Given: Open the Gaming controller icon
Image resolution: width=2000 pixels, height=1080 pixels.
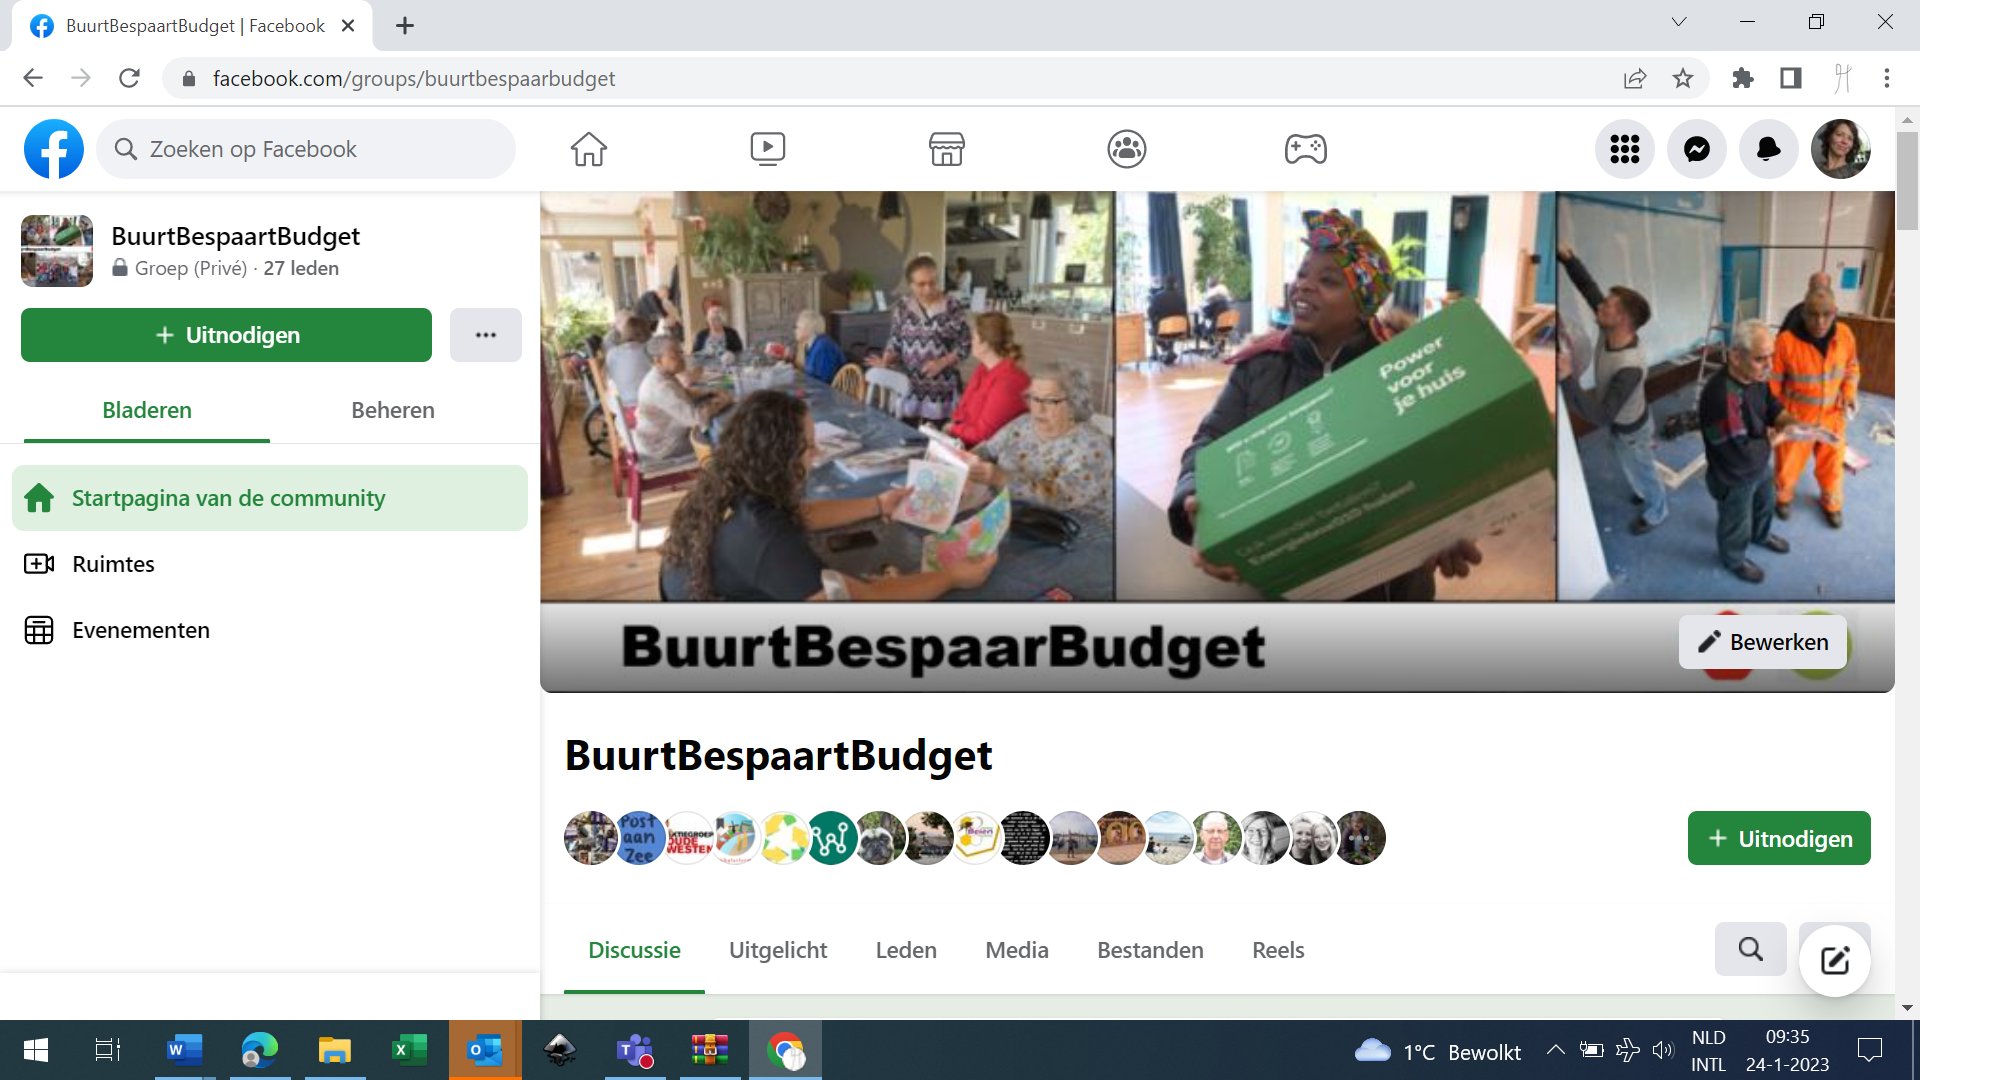Looking at the screenshot, I should 1306,149.
